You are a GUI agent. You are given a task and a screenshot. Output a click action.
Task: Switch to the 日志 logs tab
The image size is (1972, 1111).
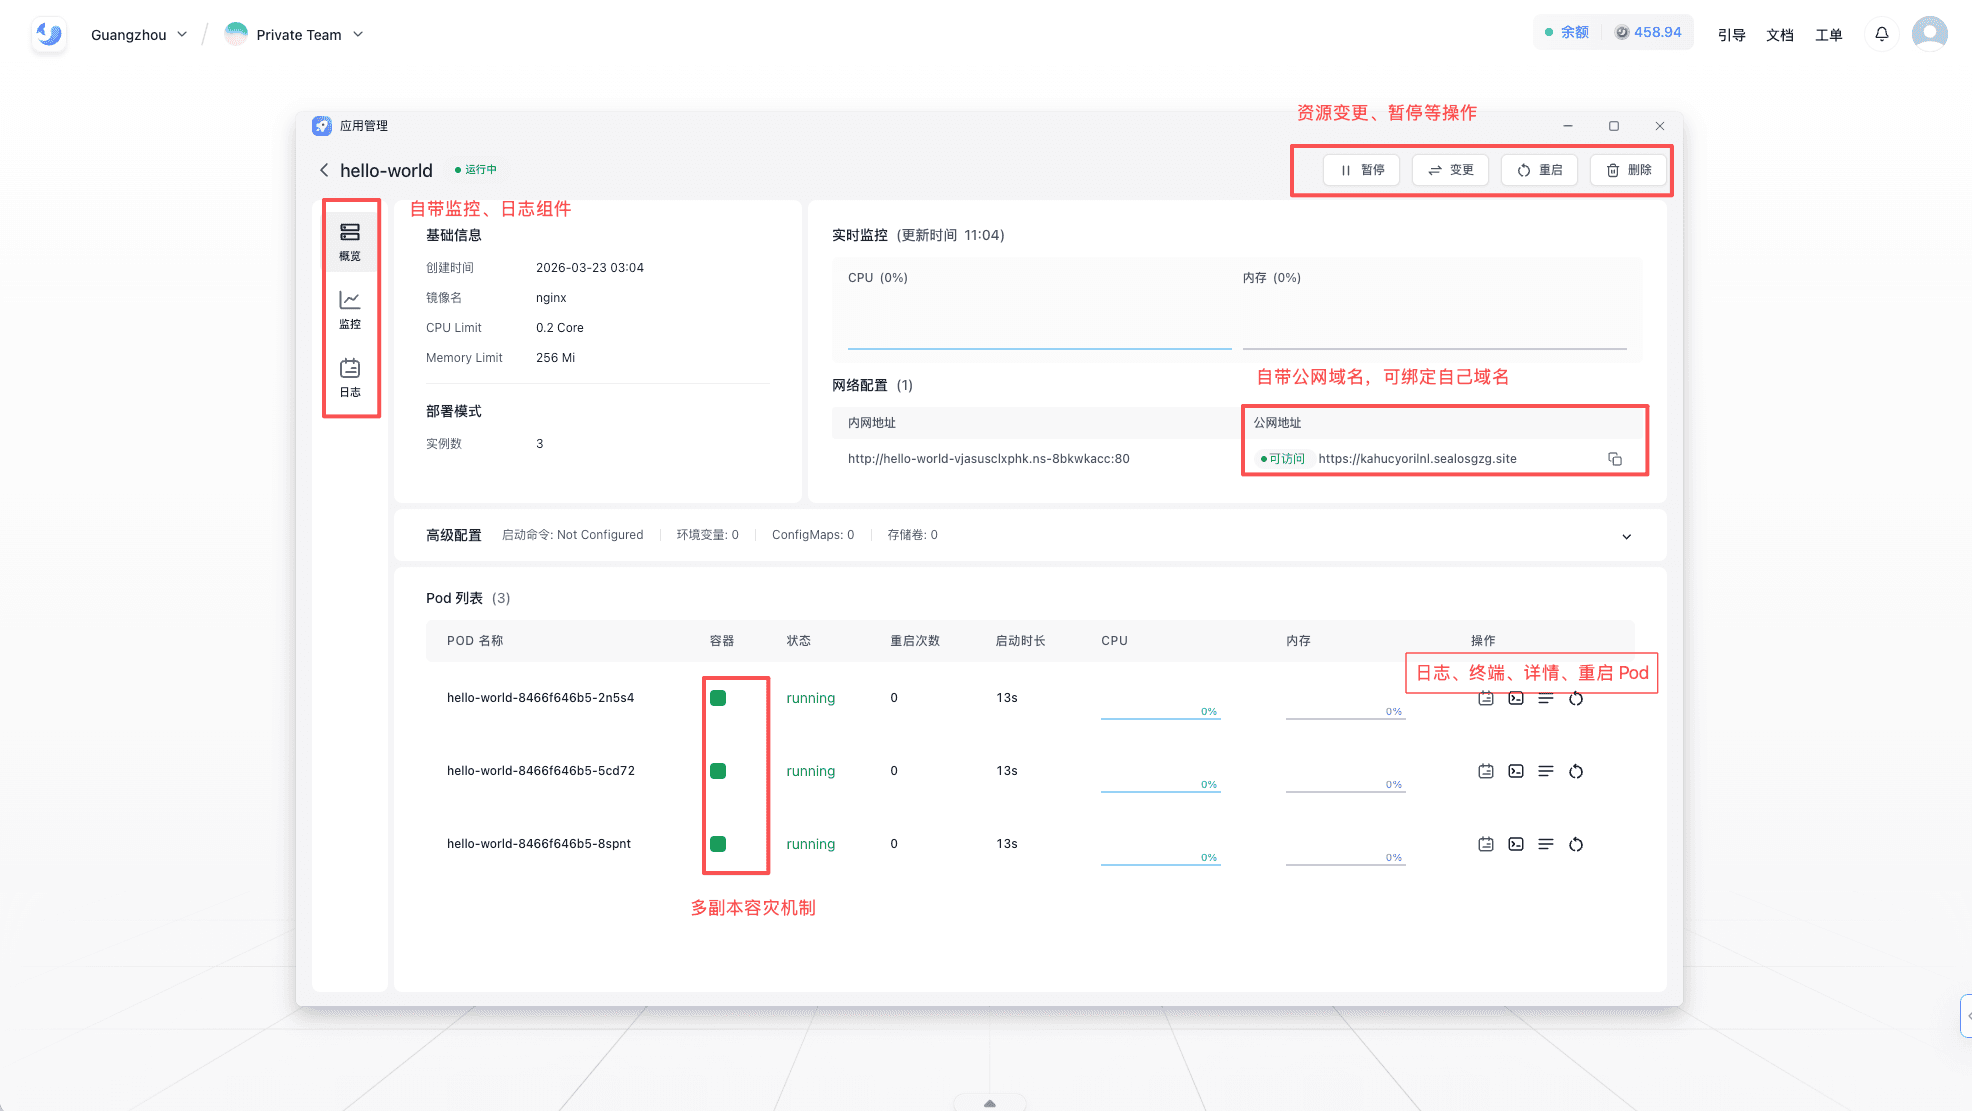350,377
